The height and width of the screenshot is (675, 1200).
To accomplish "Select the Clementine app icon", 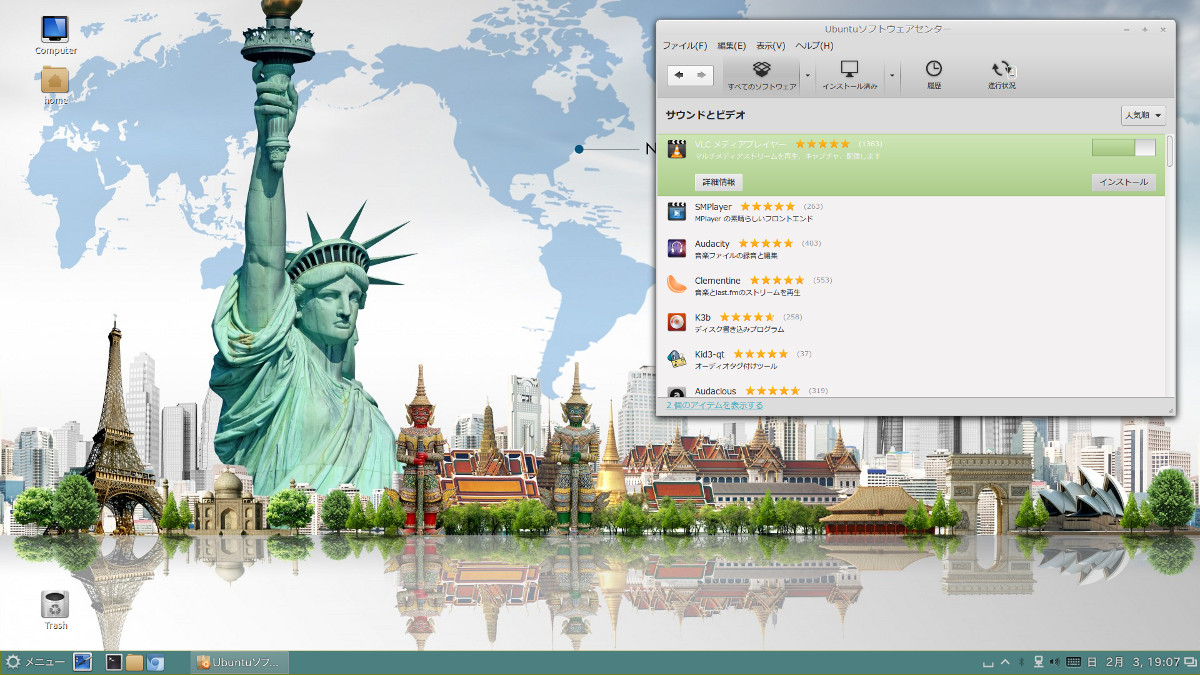I will click(x=676, y=285).
